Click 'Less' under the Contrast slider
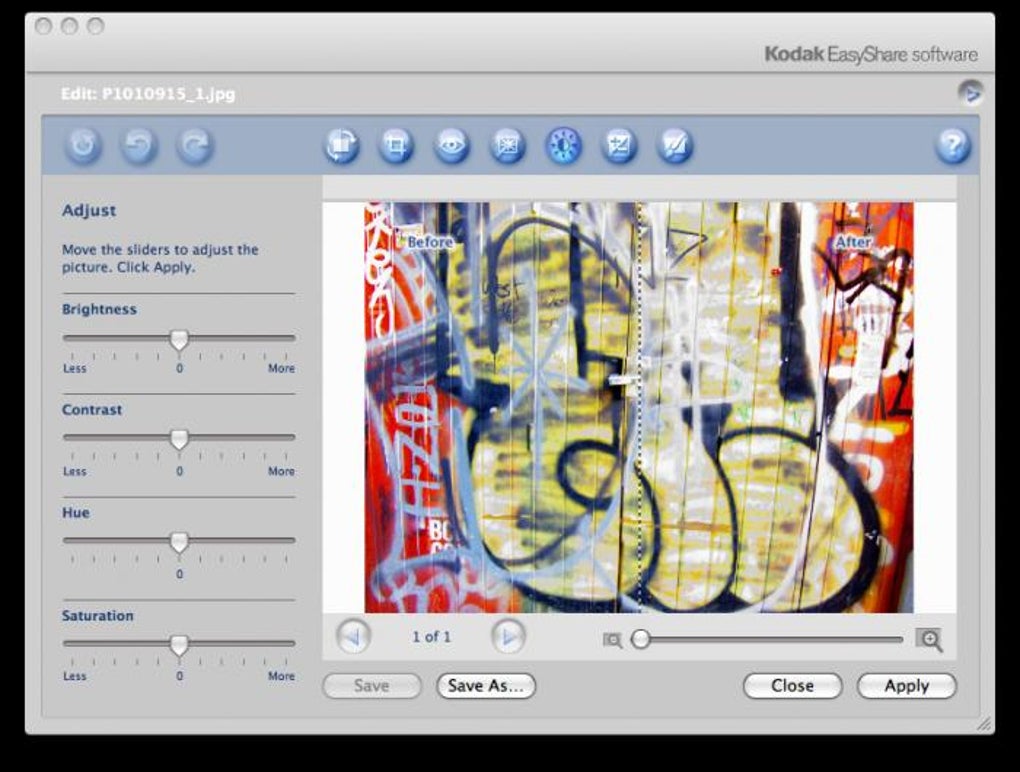This screenshot has width=1020, height=772. [74, 471]
